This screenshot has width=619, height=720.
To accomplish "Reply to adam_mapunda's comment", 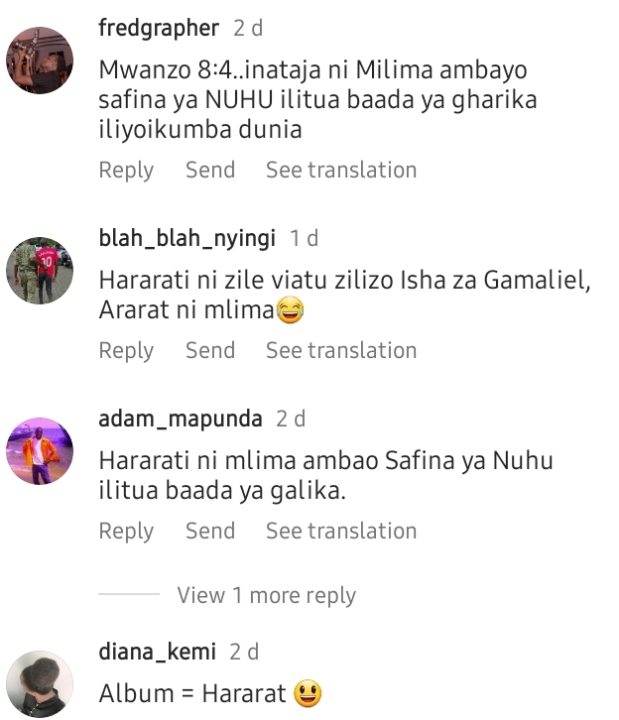I will click(x=126, y=531).
